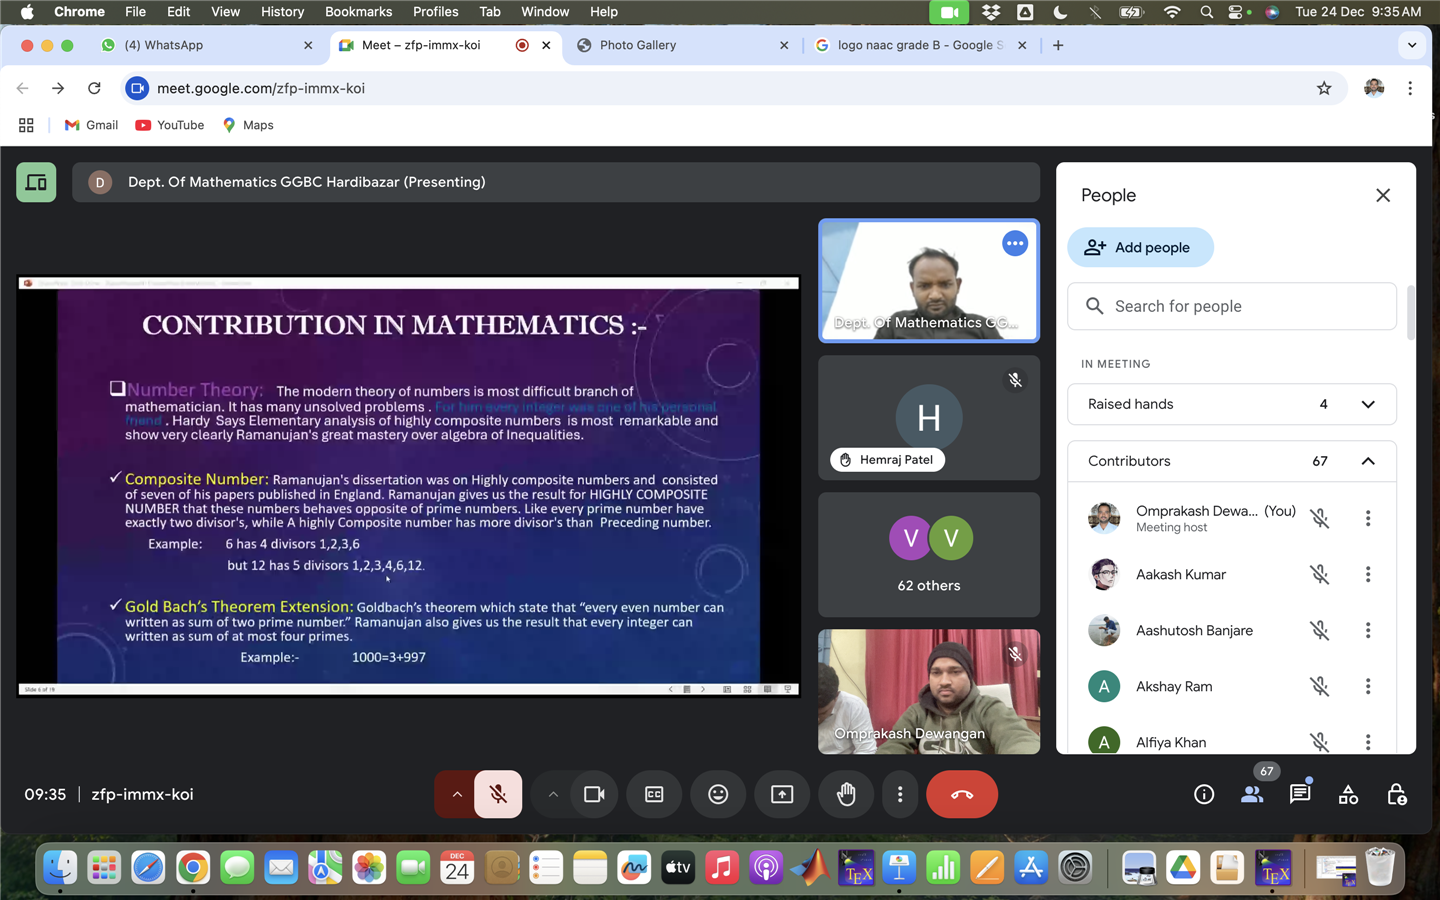Expand the Raised hands section
The width and height of the screenshot is (1440, 900).
1367,404
